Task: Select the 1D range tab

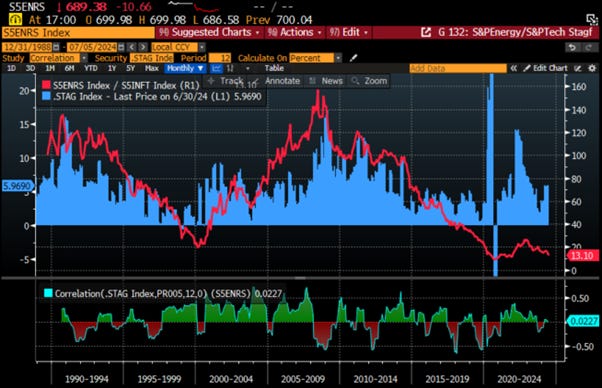Action: tap(12, 68)
